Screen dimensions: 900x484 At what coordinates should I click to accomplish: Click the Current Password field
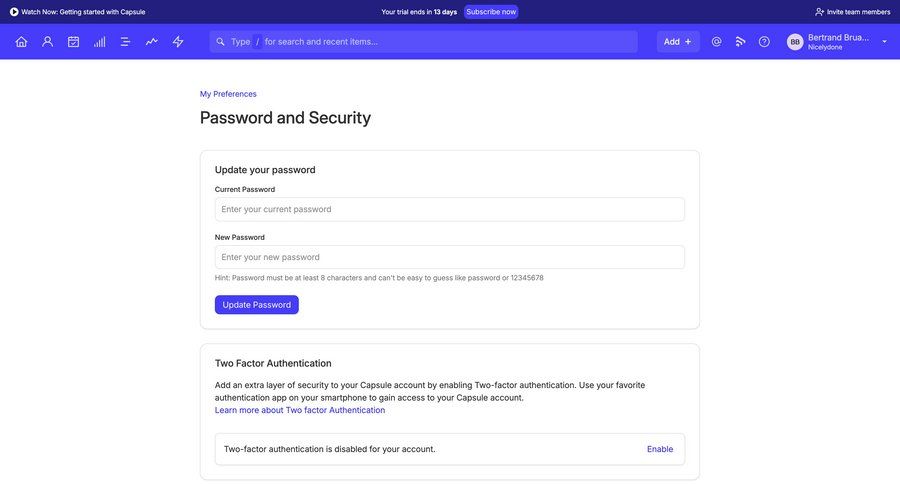(449, 209)
